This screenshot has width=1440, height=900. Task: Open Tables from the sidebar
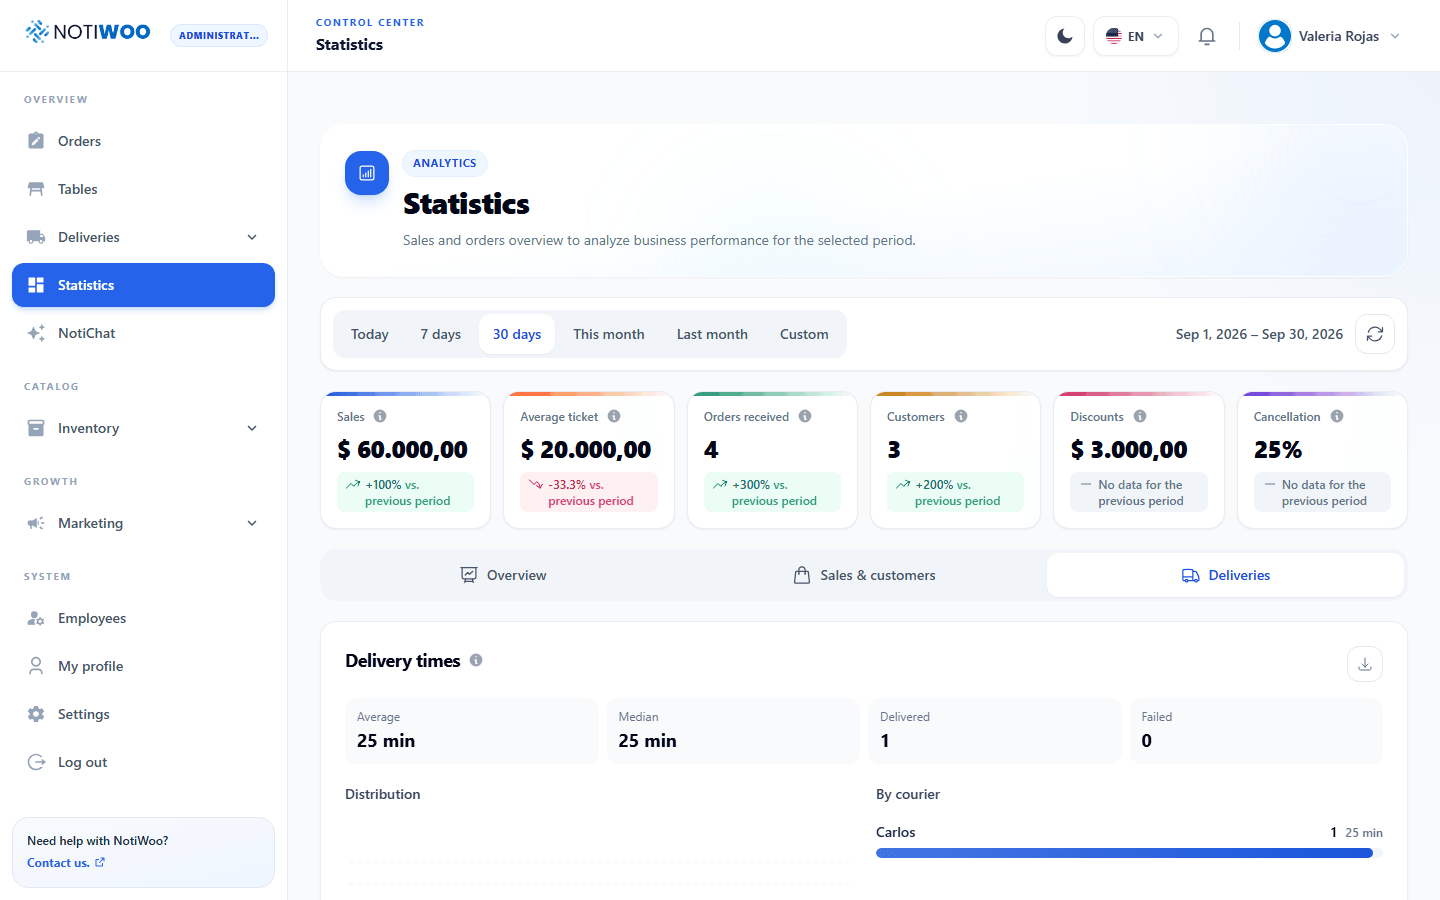pyautogui.click(x=143, y=189)
